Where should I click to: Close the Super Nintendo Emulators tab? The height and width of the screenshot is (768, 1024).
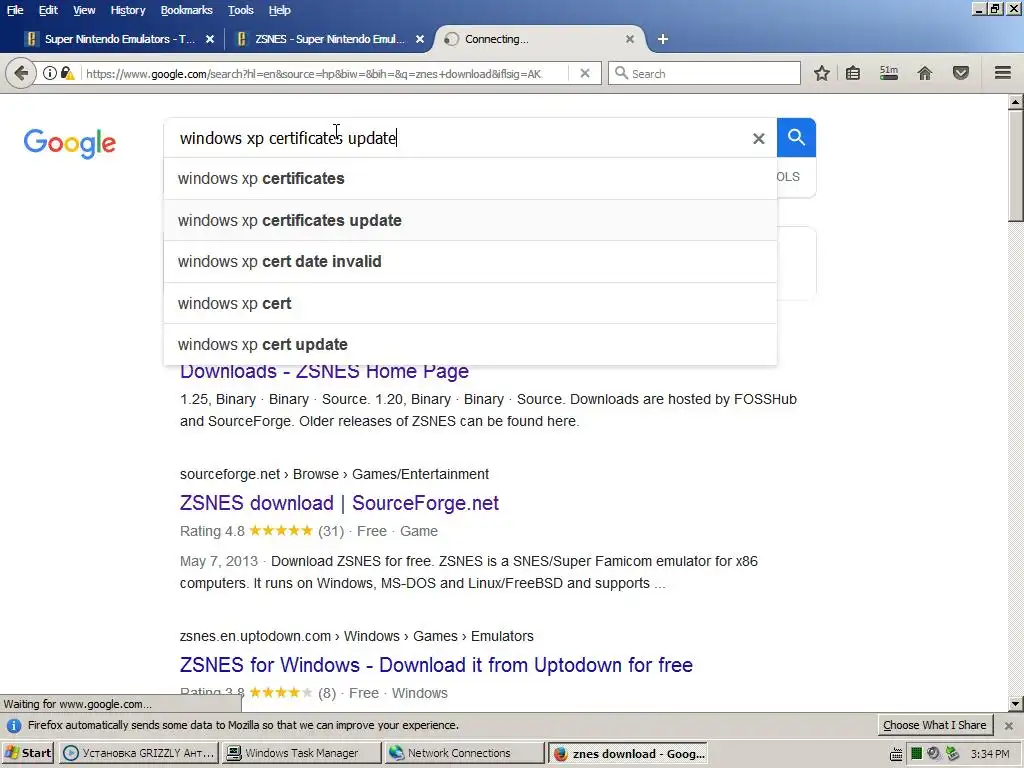click(210, 39)
